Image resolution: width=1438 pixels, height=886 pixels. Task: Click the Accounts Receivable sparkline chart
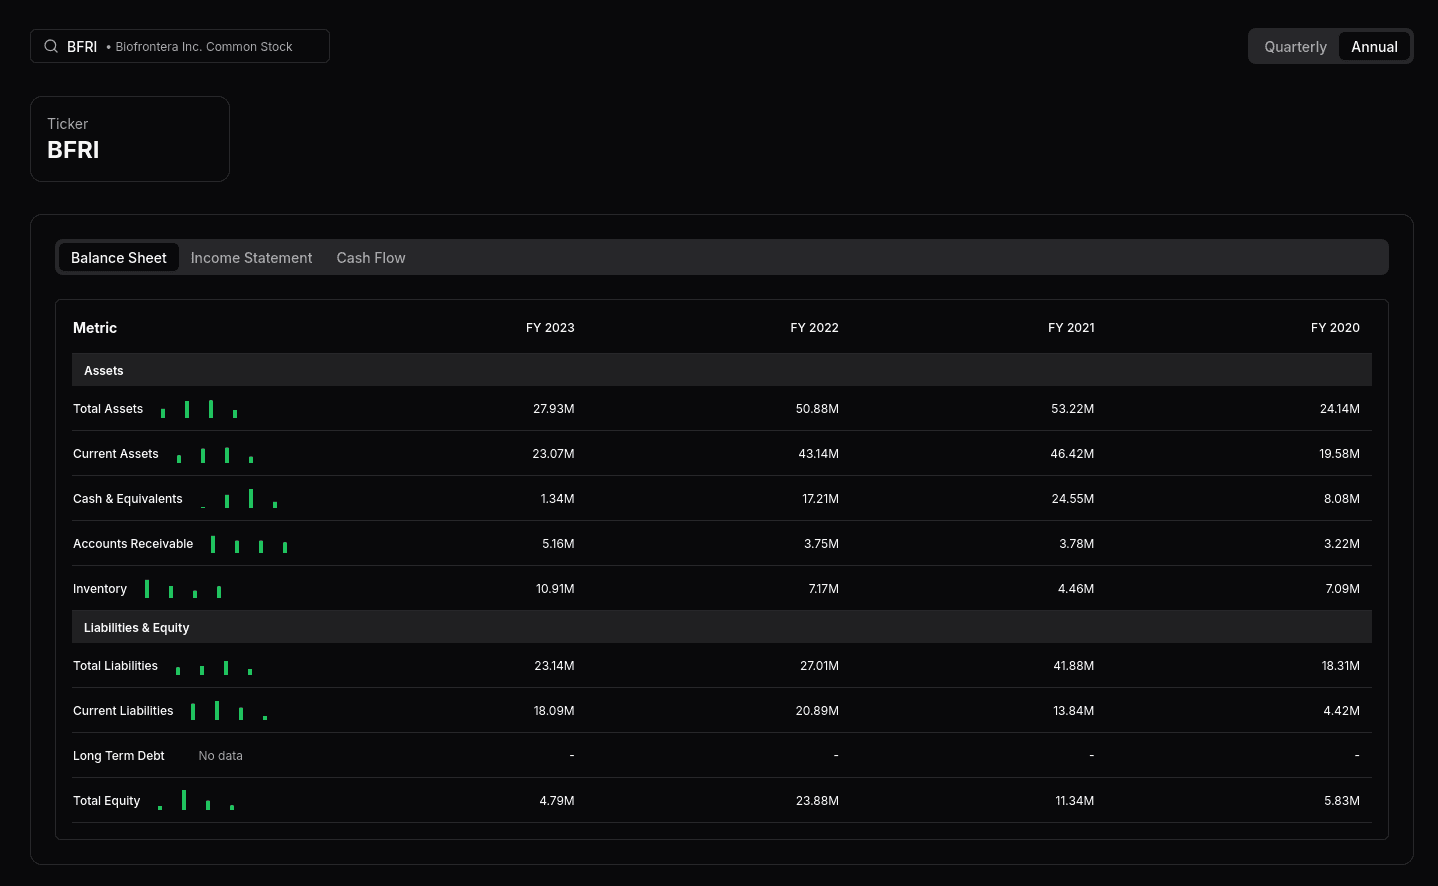pyautogui.click(x=249, y=544)
